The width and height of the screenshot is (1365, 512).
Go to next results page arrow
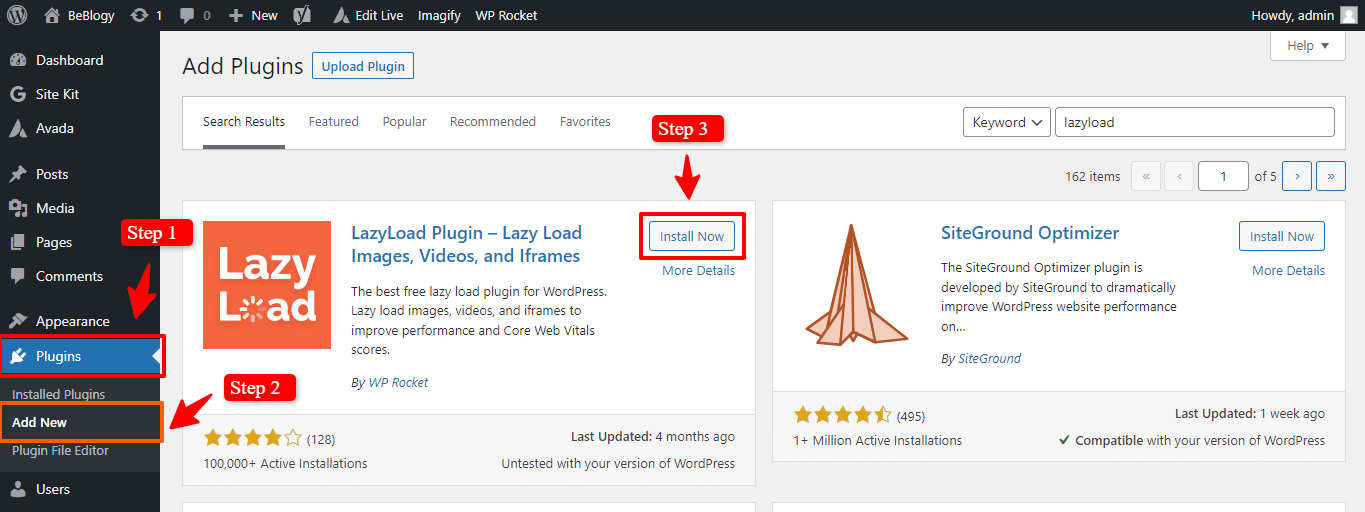1297,176
